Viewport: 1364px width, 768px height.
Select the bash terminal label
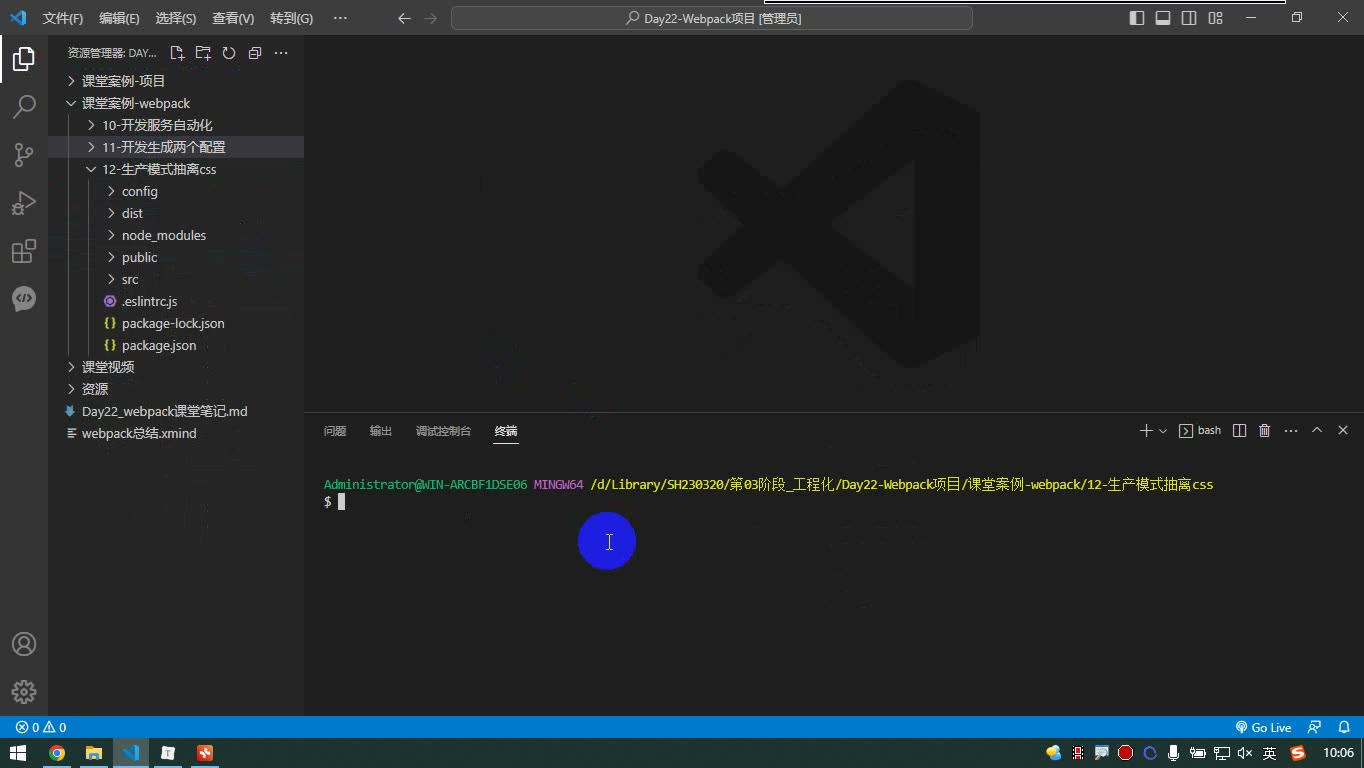(x=1200, y=431)
